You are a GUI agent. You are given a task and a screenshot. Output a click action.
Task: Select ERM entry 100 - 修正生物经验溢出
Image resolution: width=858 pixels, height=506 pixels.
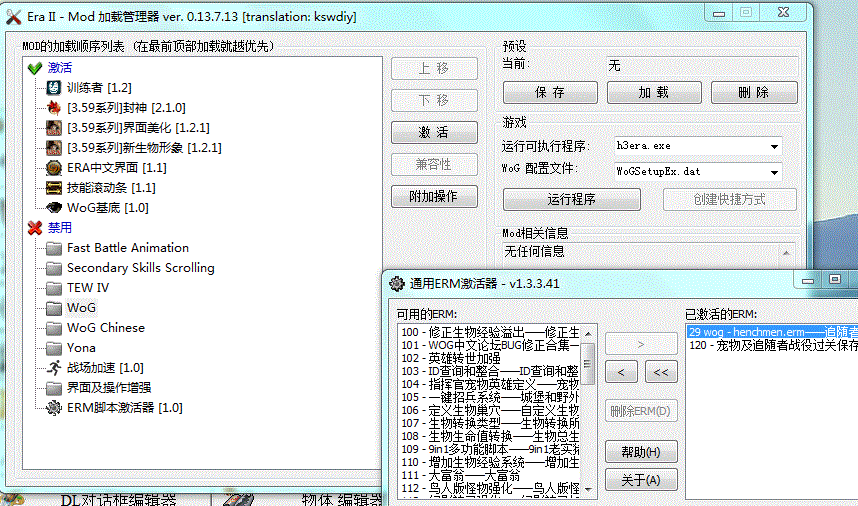click(490, 332)
